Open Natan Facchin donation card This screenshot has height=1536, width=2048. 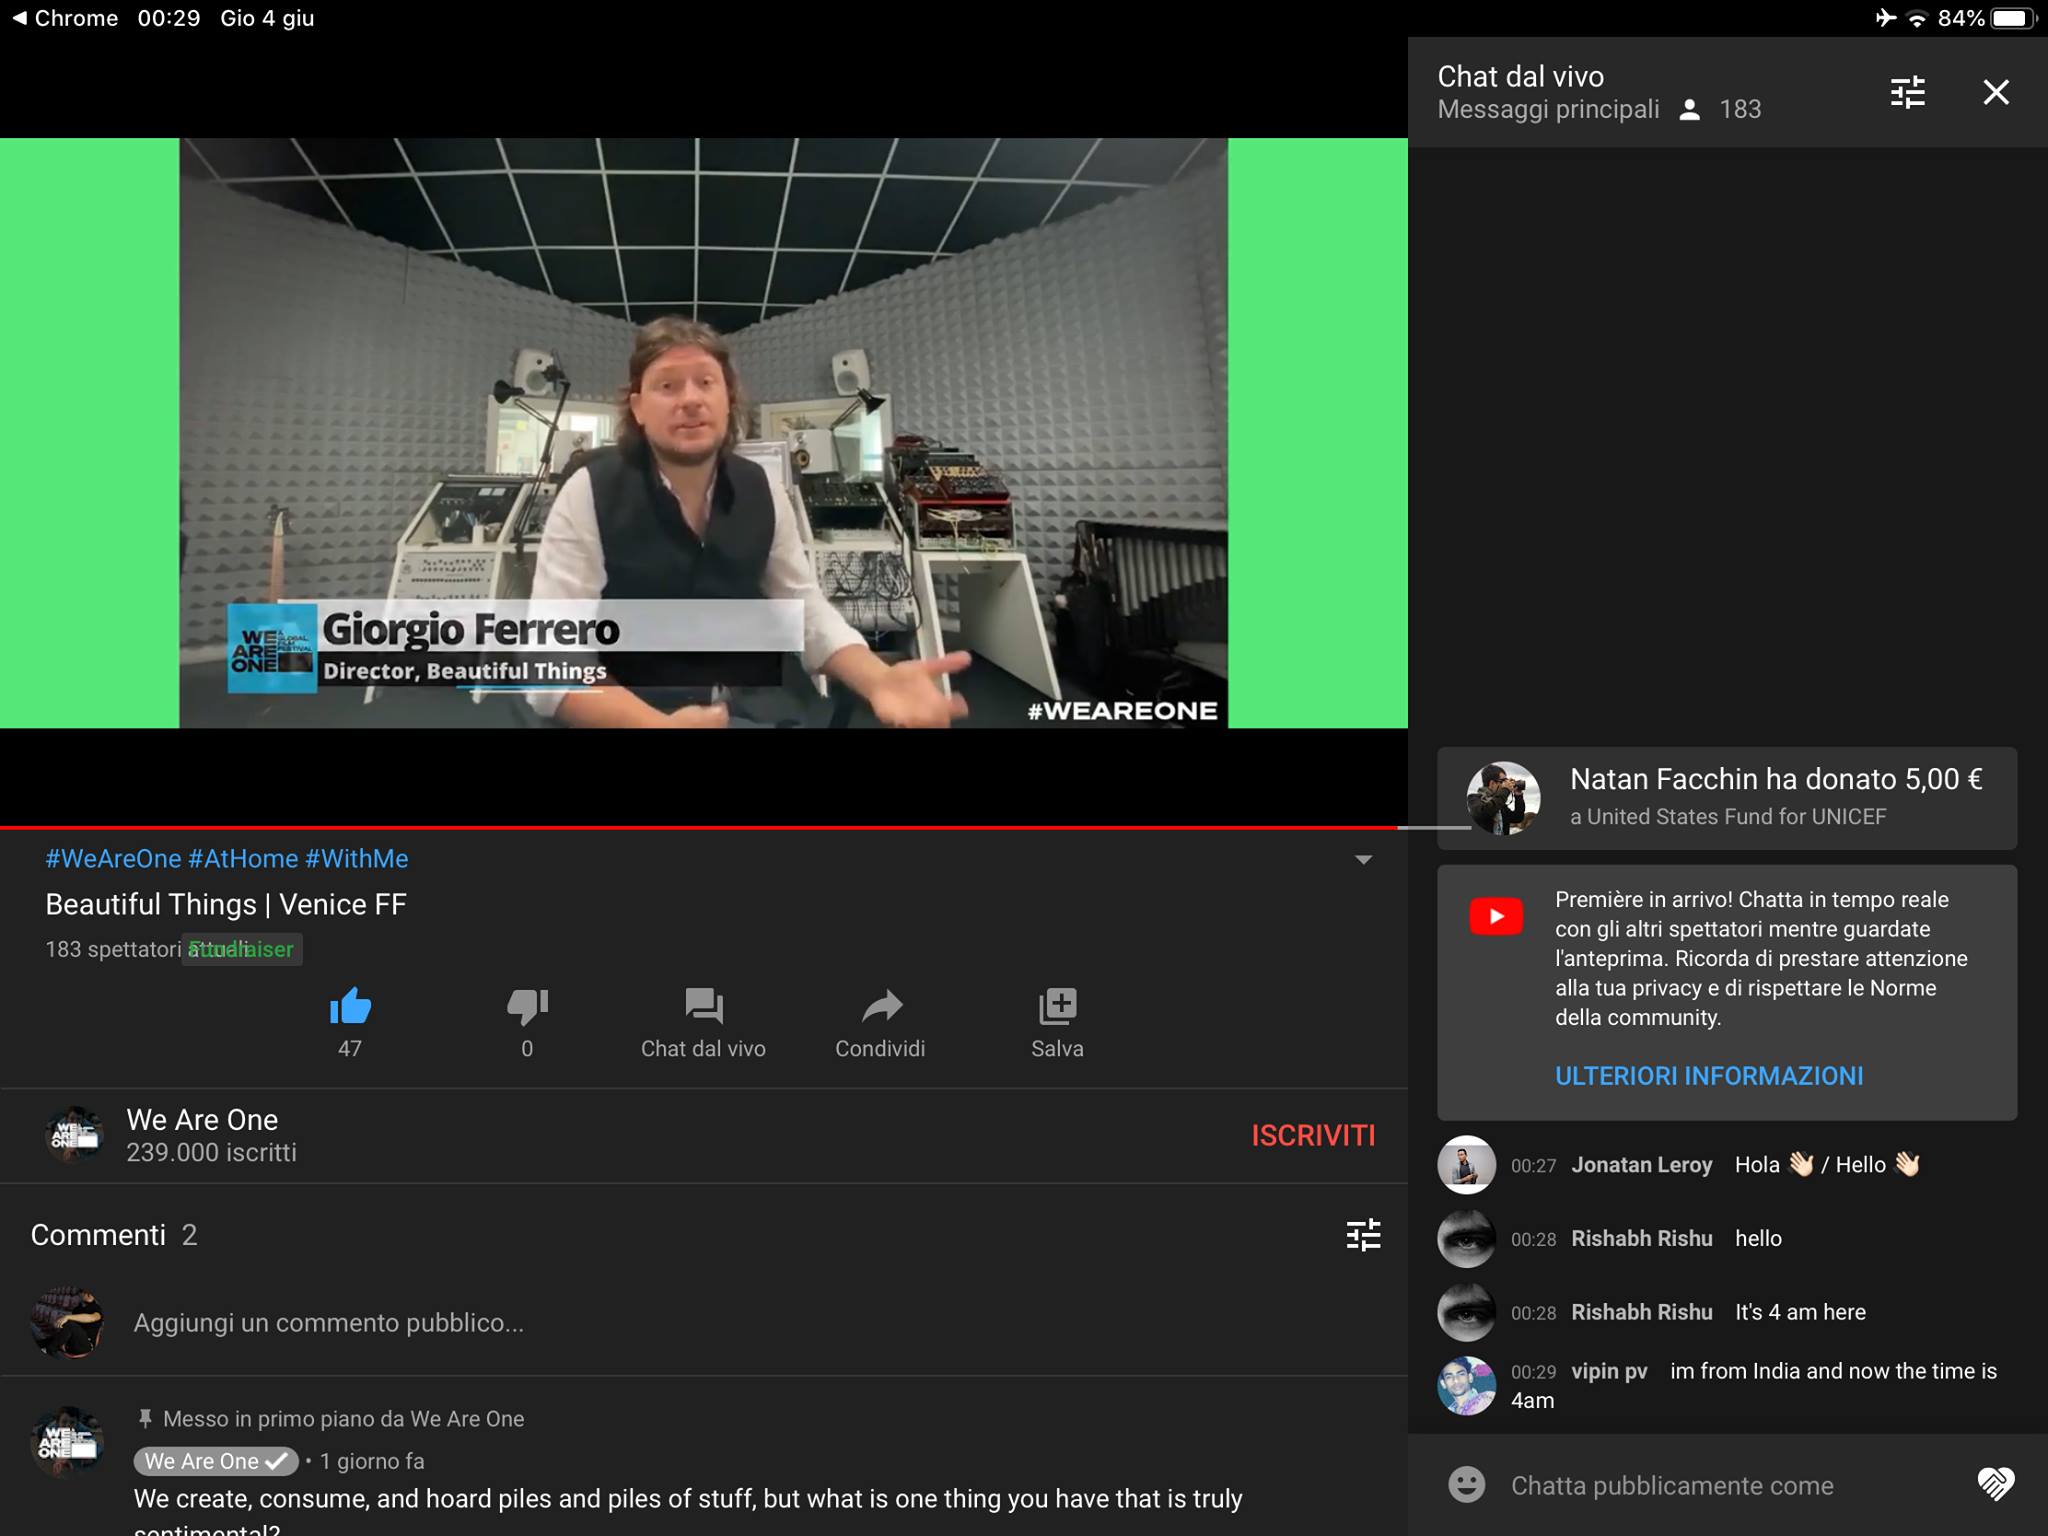click(x=1727, y=798)
